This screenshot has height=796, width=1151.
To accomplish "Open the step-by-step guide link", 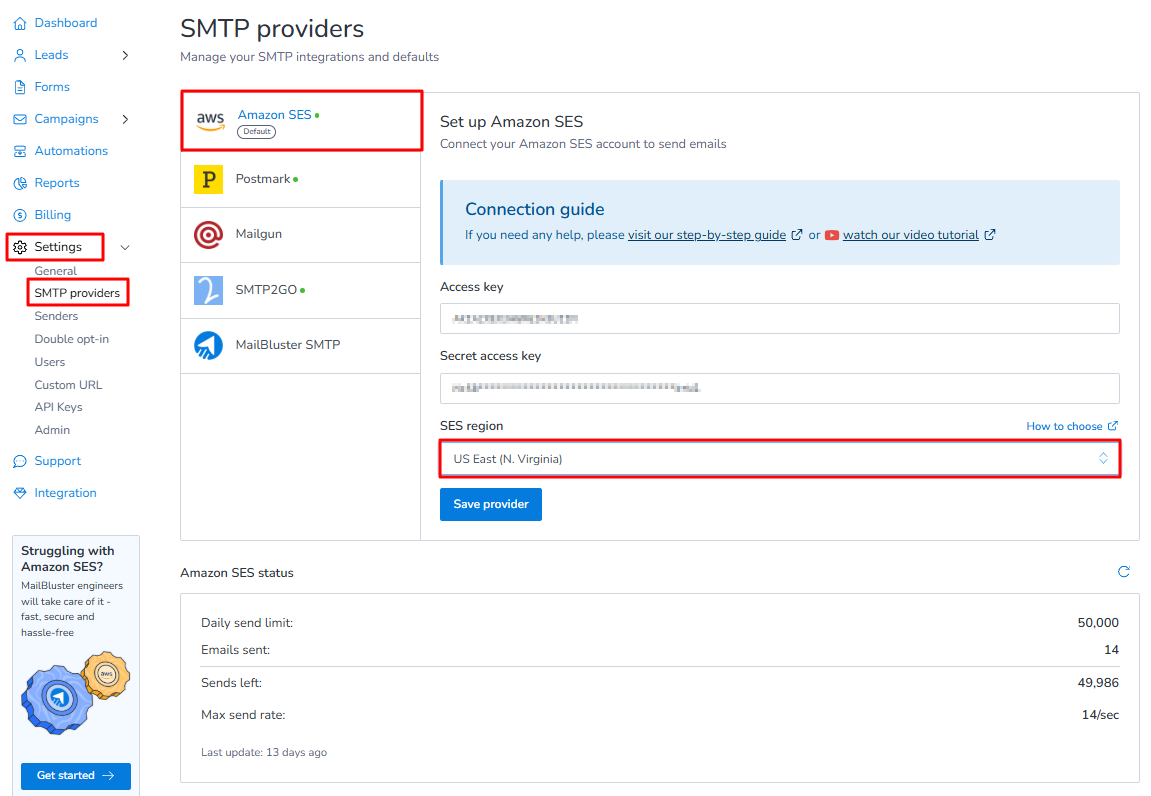I will [707, 235].
